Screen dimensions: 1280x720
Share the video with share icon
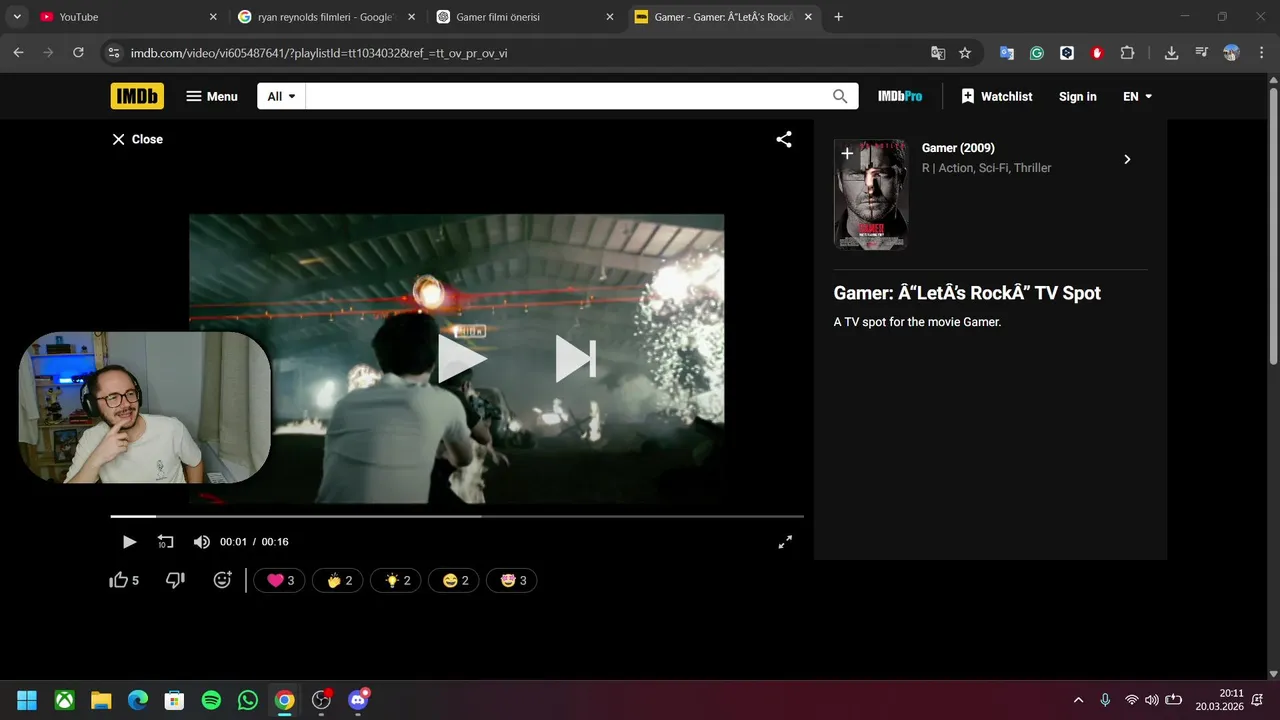click(784, 139)
